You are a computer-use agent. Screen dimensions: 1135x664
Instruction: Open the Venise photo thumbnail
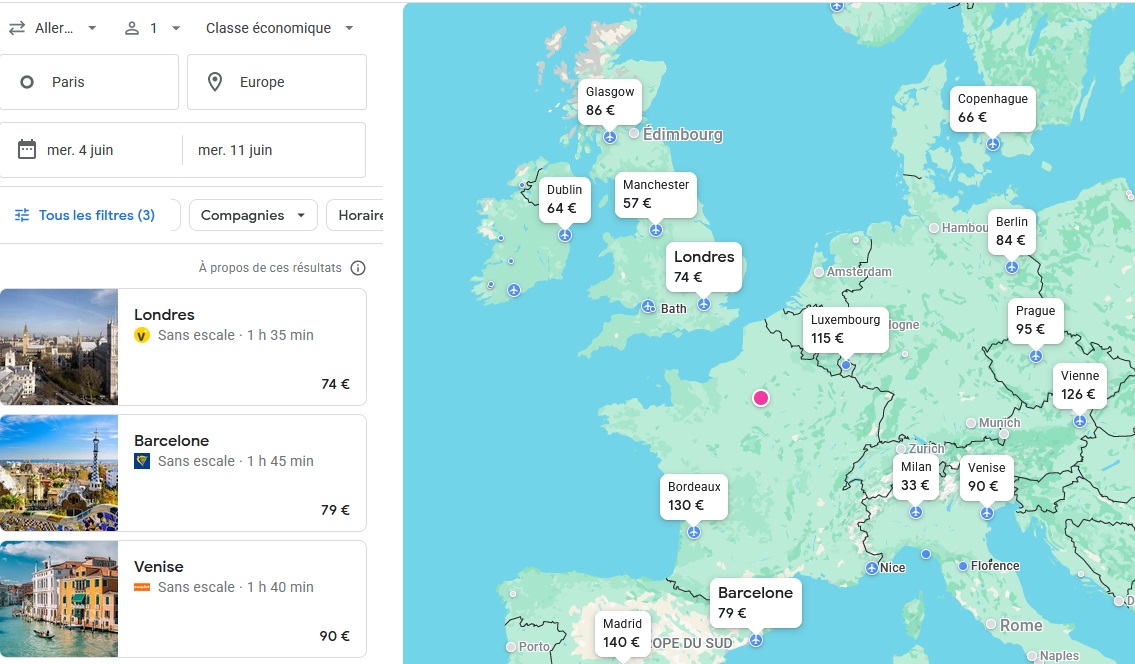click(x=59, y=599)
